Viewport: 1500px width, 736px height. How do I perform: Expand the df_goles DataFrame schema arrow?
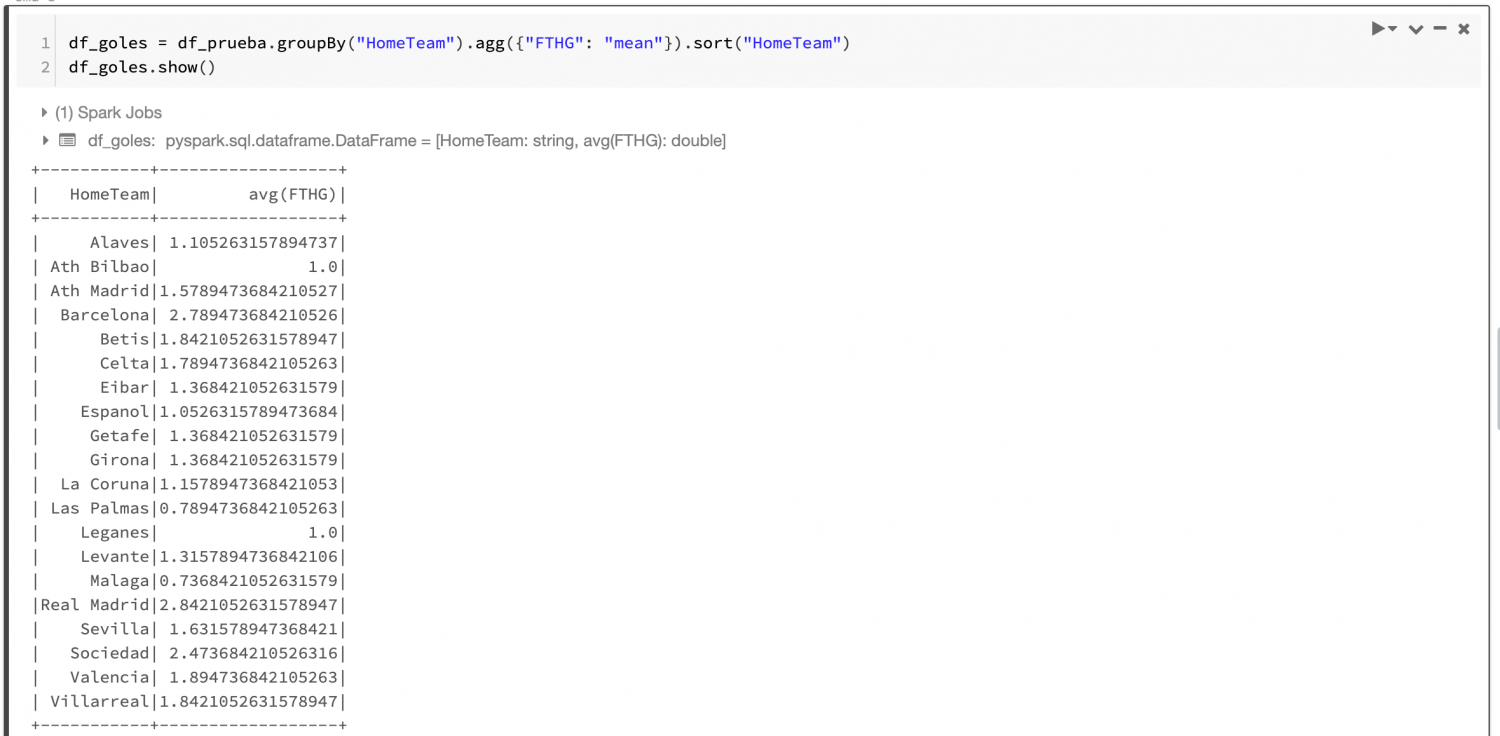click(x=44, y=140)
